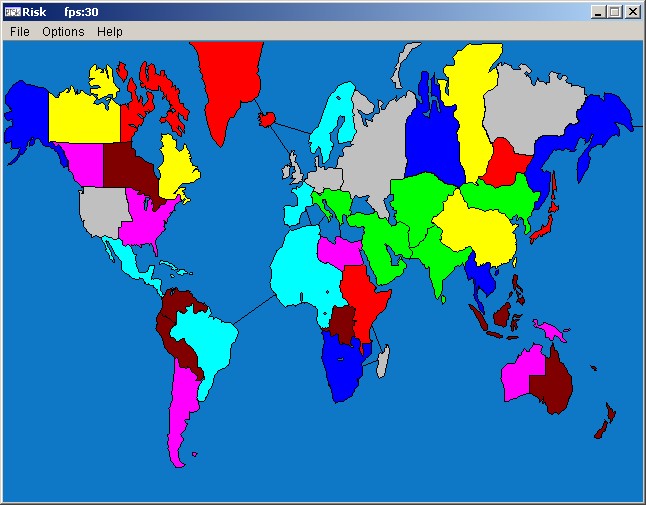This screenshot has width=646, height=505.
Task: Maximize the Risk window
Action: coord(615,12)
